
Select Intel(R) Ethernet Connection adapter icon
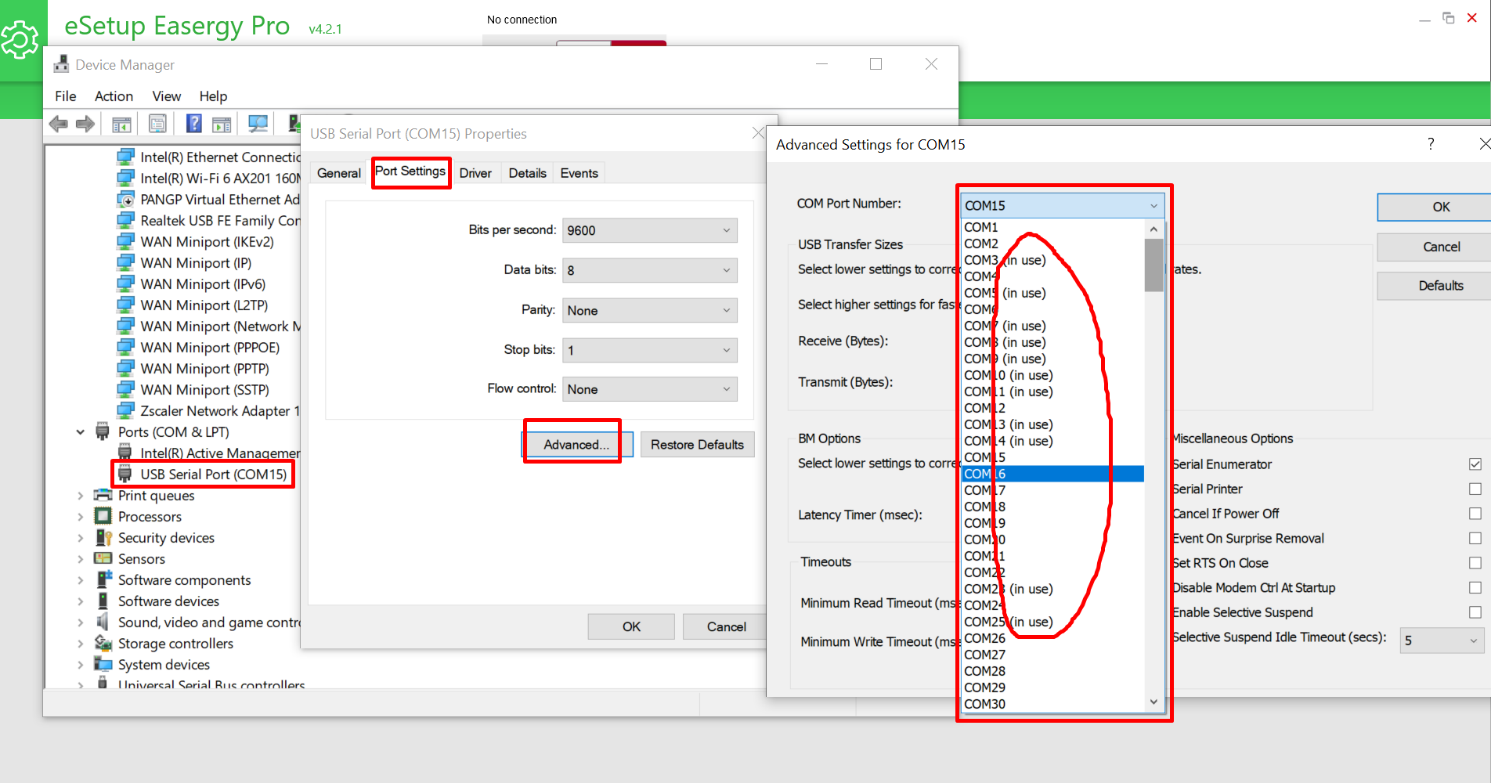125,157
